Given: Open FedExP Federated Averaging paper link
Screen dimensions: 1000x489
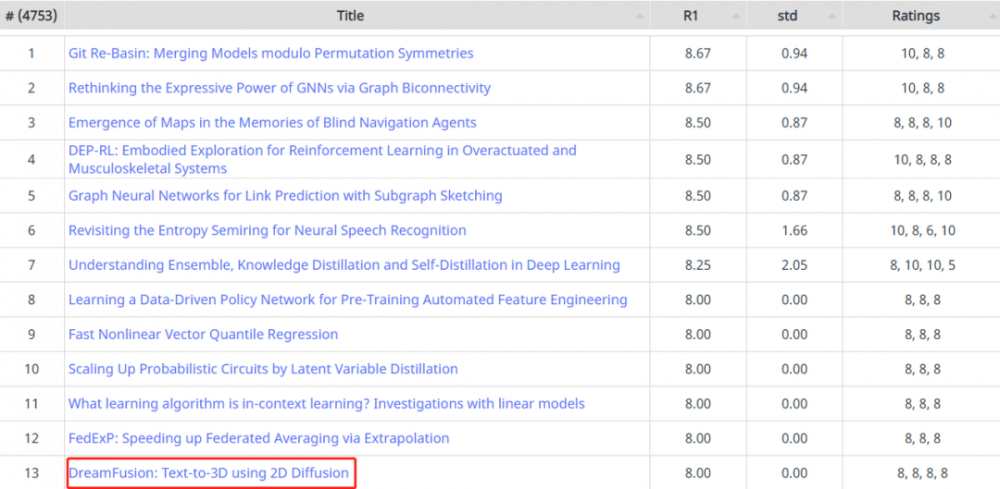Looking at the screenshot, I should tap(259, 438).
